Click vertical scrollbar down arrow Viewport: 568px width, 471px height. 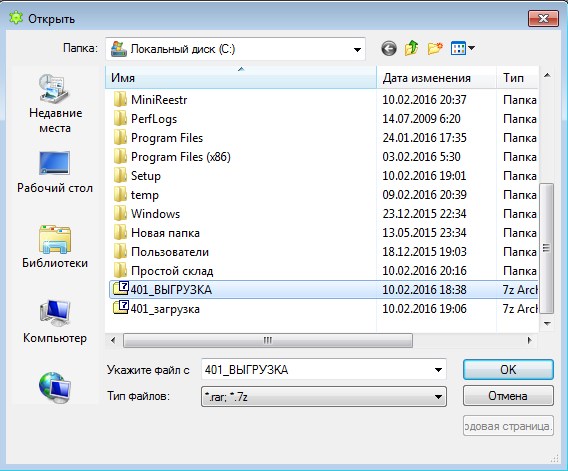(x=547, y=324)
